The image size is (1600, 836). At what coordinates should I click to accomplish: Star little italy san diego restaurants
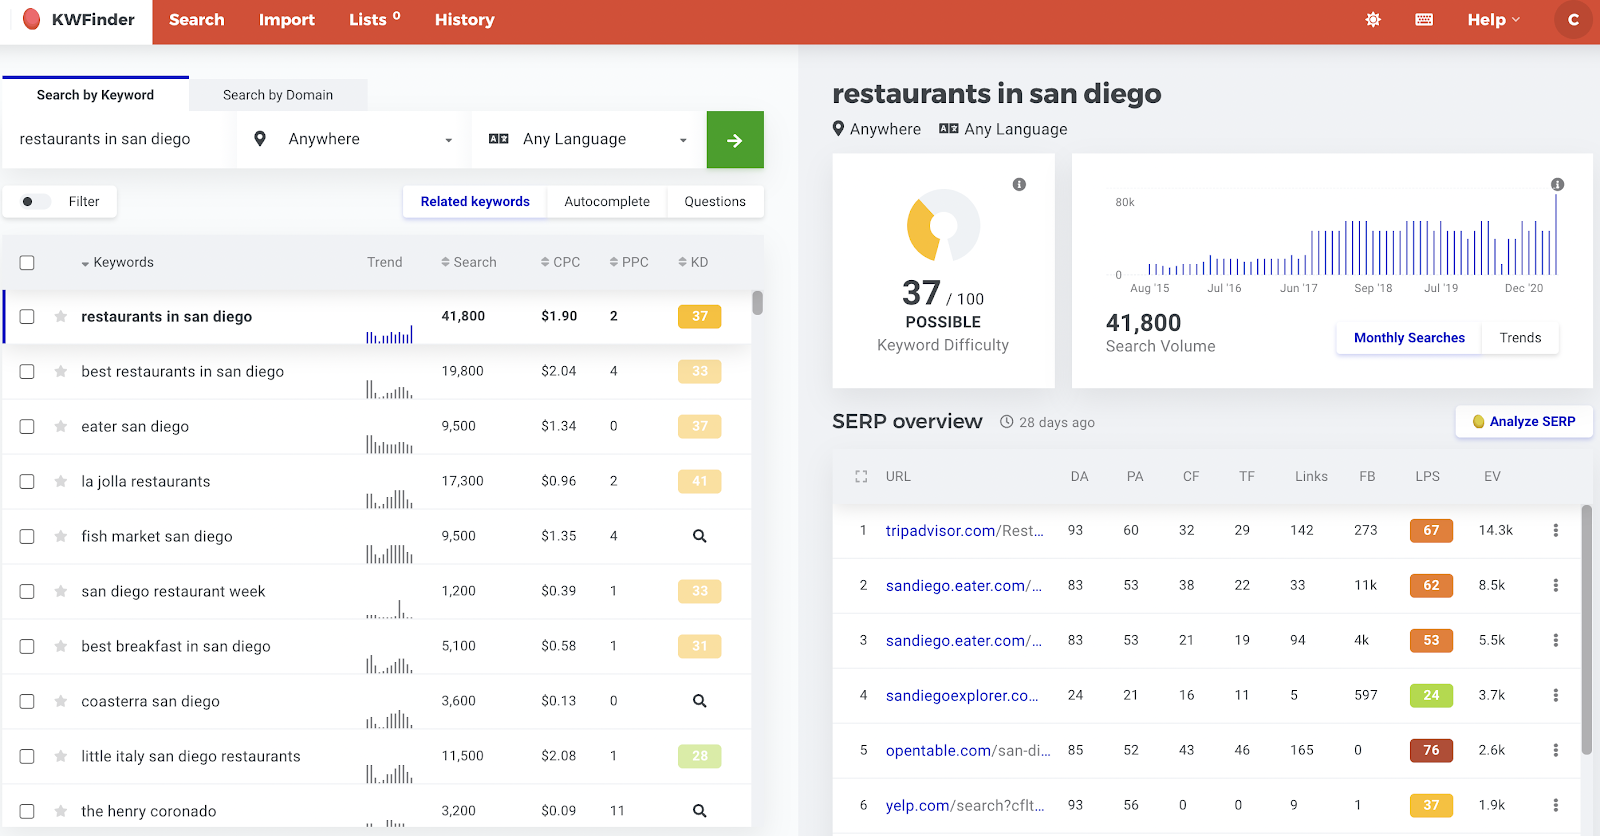point(61,757)
